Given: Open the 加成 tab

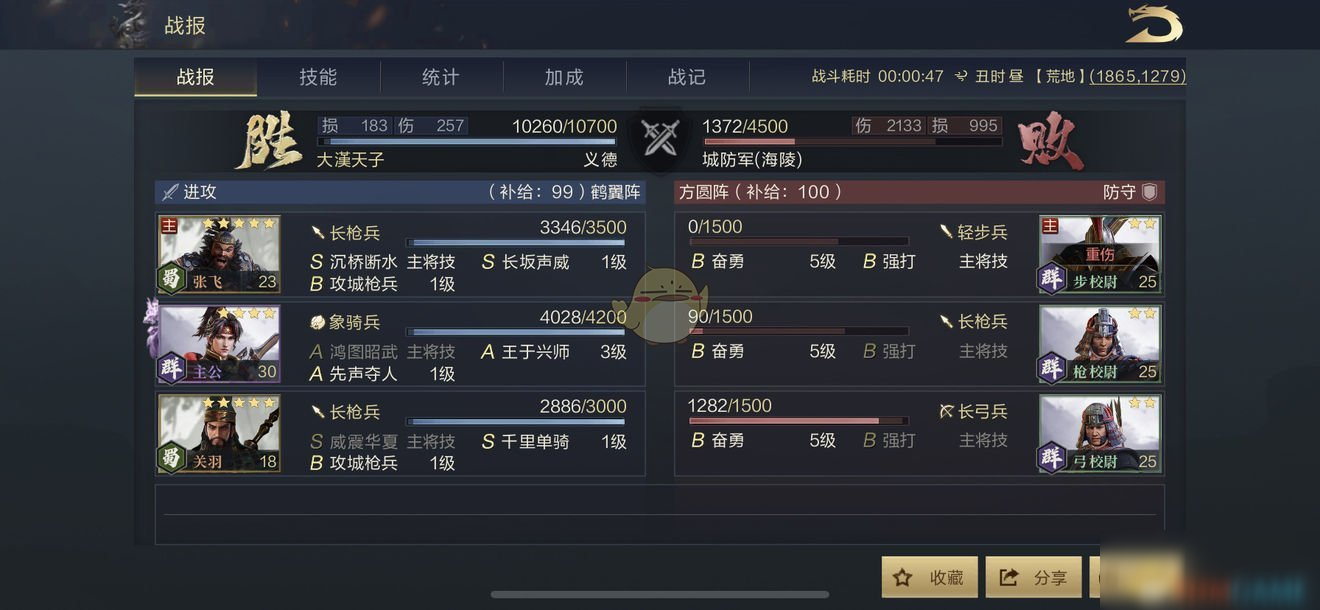Looking at the screenshot, I should (564, 77).
